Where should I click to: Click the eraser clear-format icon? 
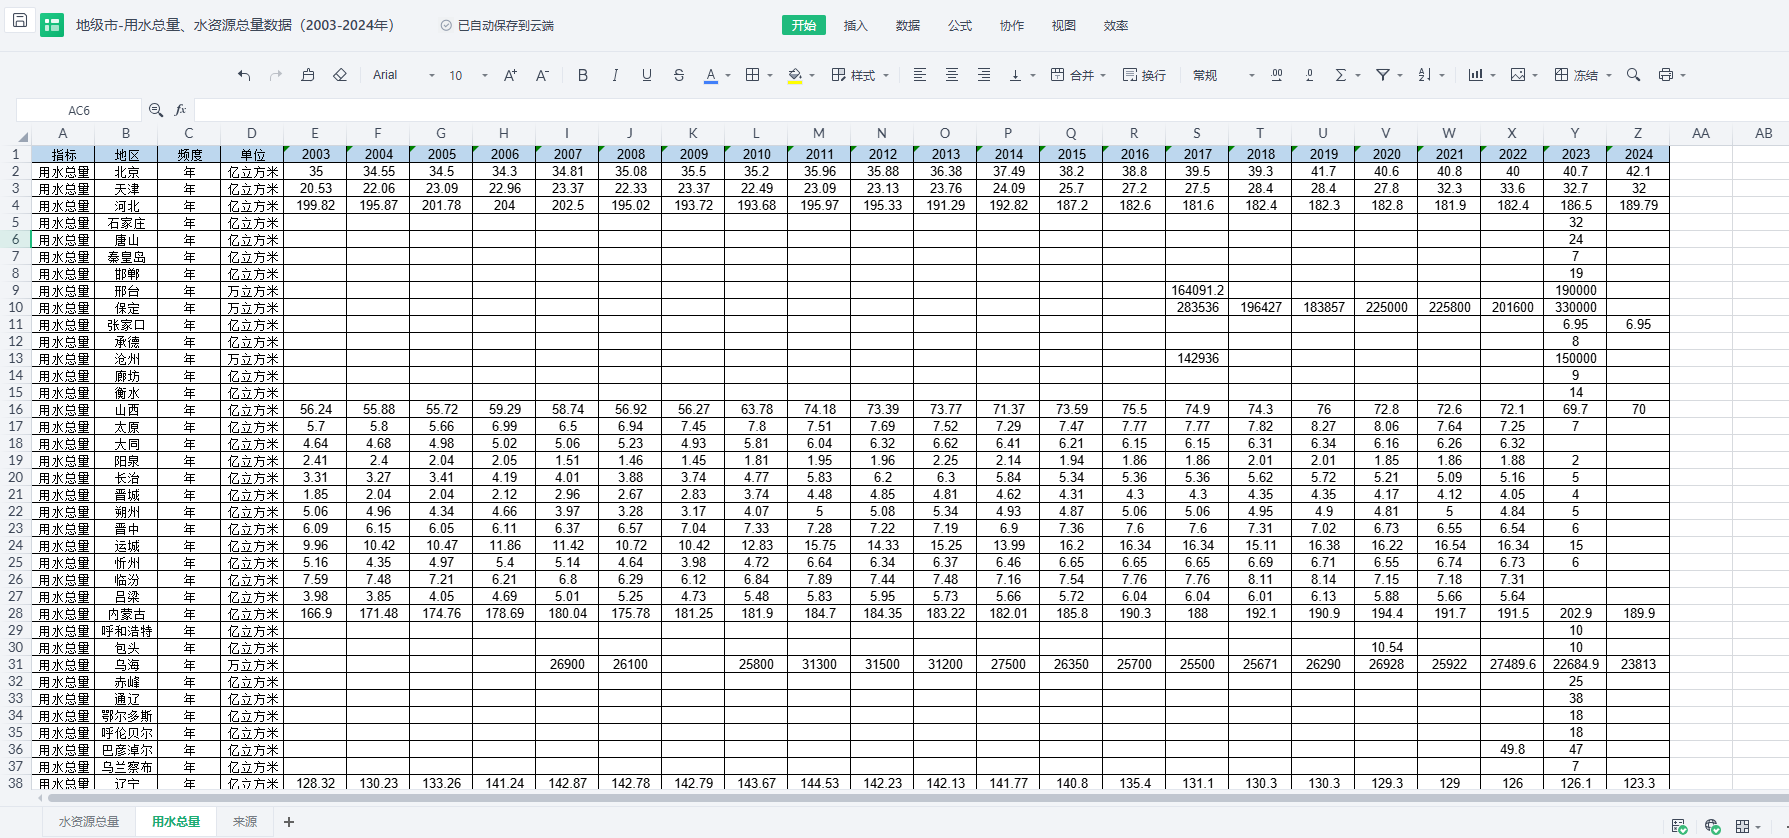(340, 75)
